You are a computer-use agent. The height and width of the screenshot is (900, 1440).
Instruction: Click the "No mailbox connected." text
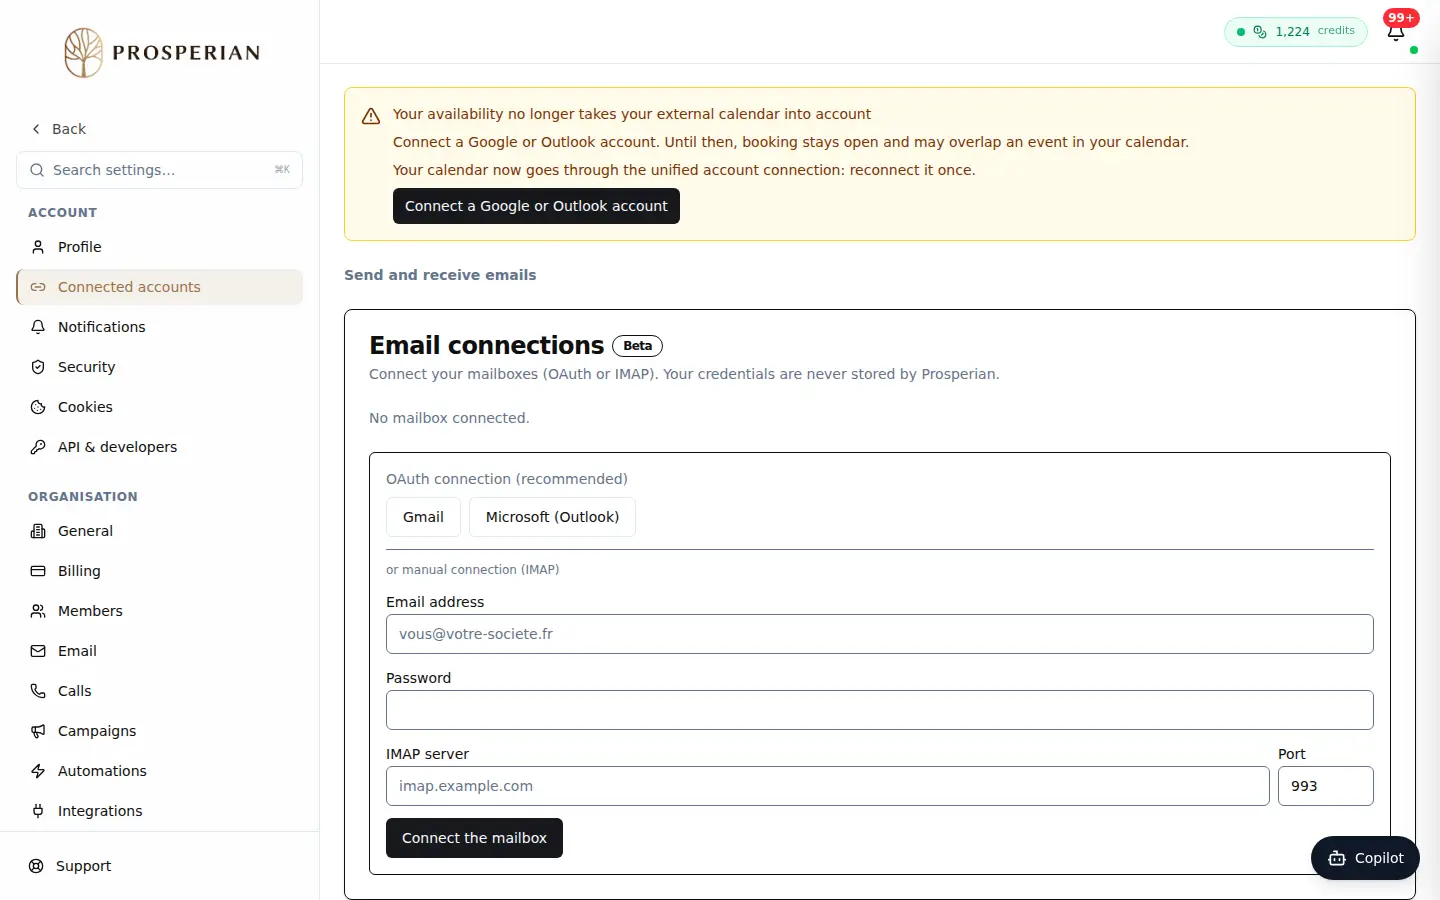(x=449, y=418)
